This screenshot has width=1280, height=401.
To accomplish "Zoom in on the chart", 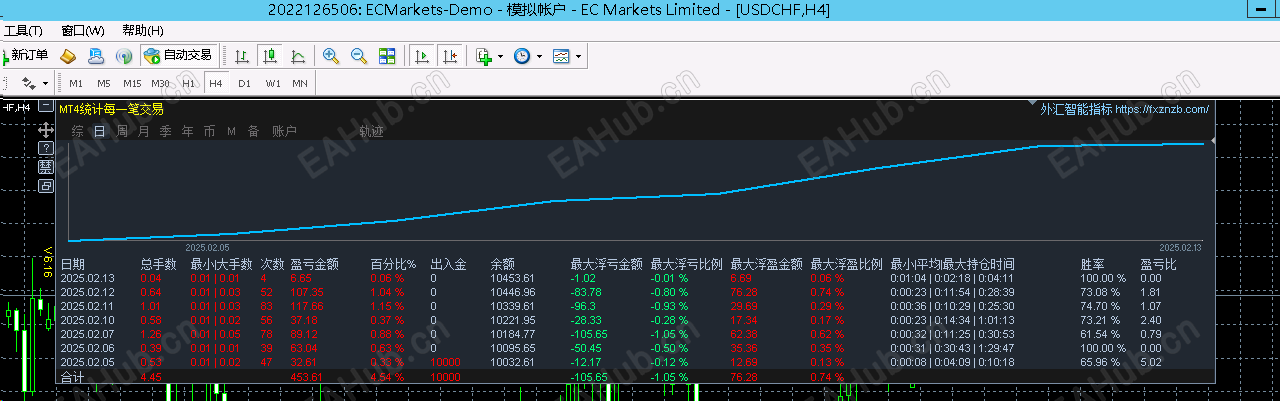I will coord(331,56).
